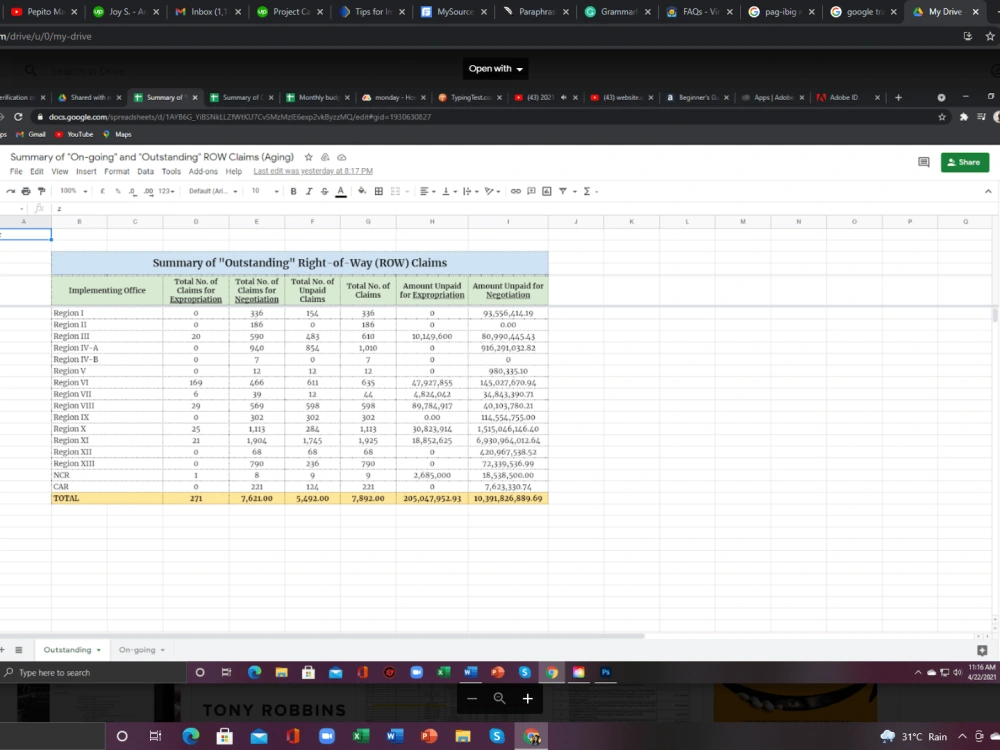Switch to the On-going sheet tab

142,650
